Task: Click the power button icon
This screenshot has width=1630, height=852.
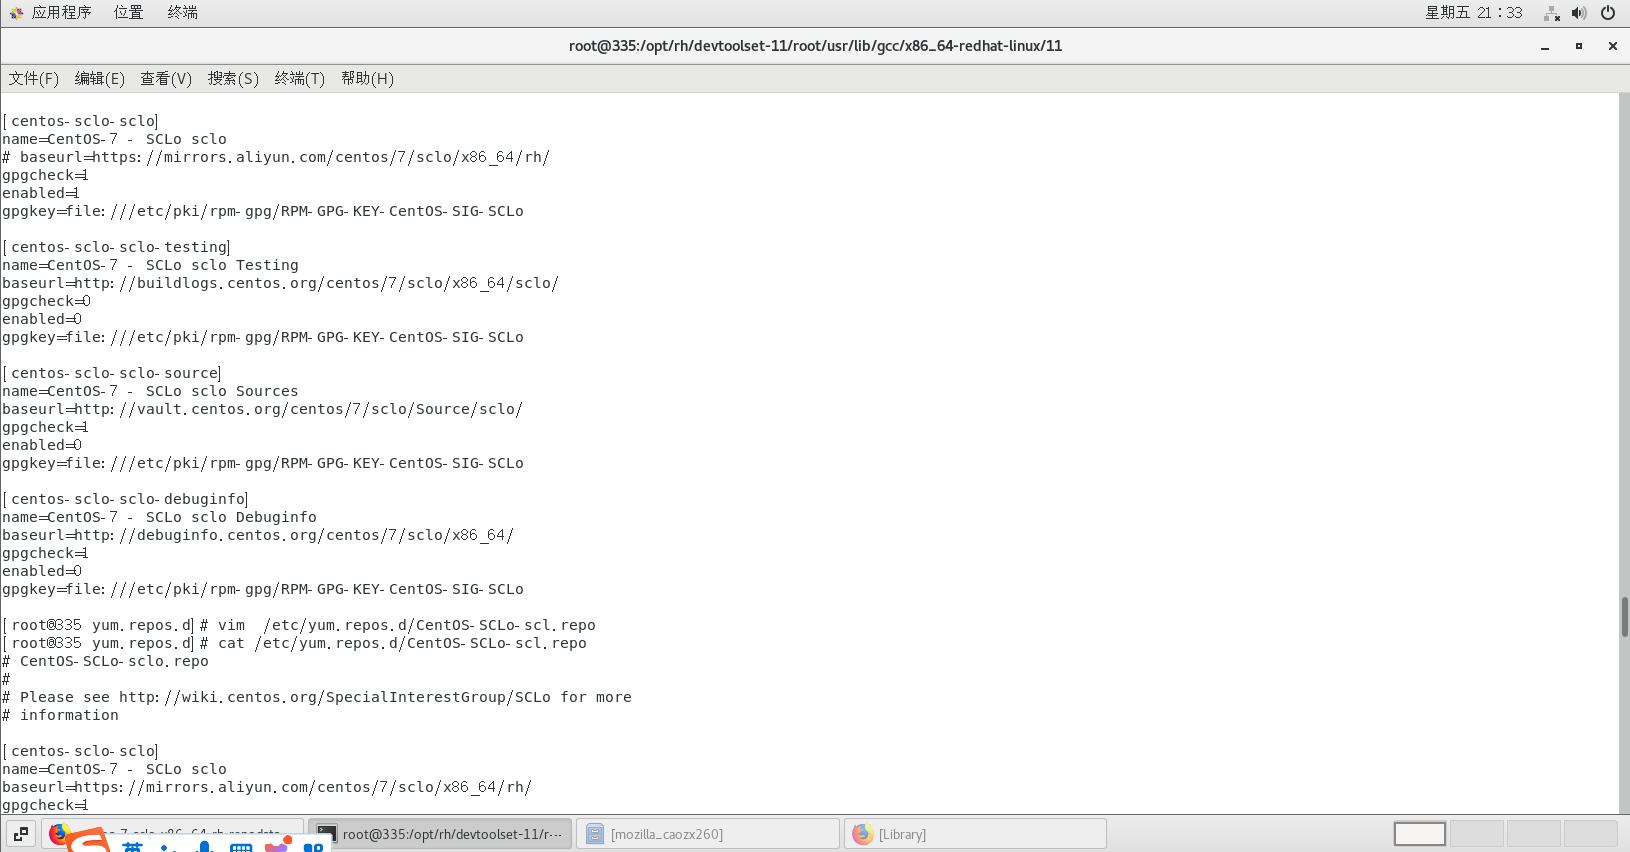Action: (1608, 13)
